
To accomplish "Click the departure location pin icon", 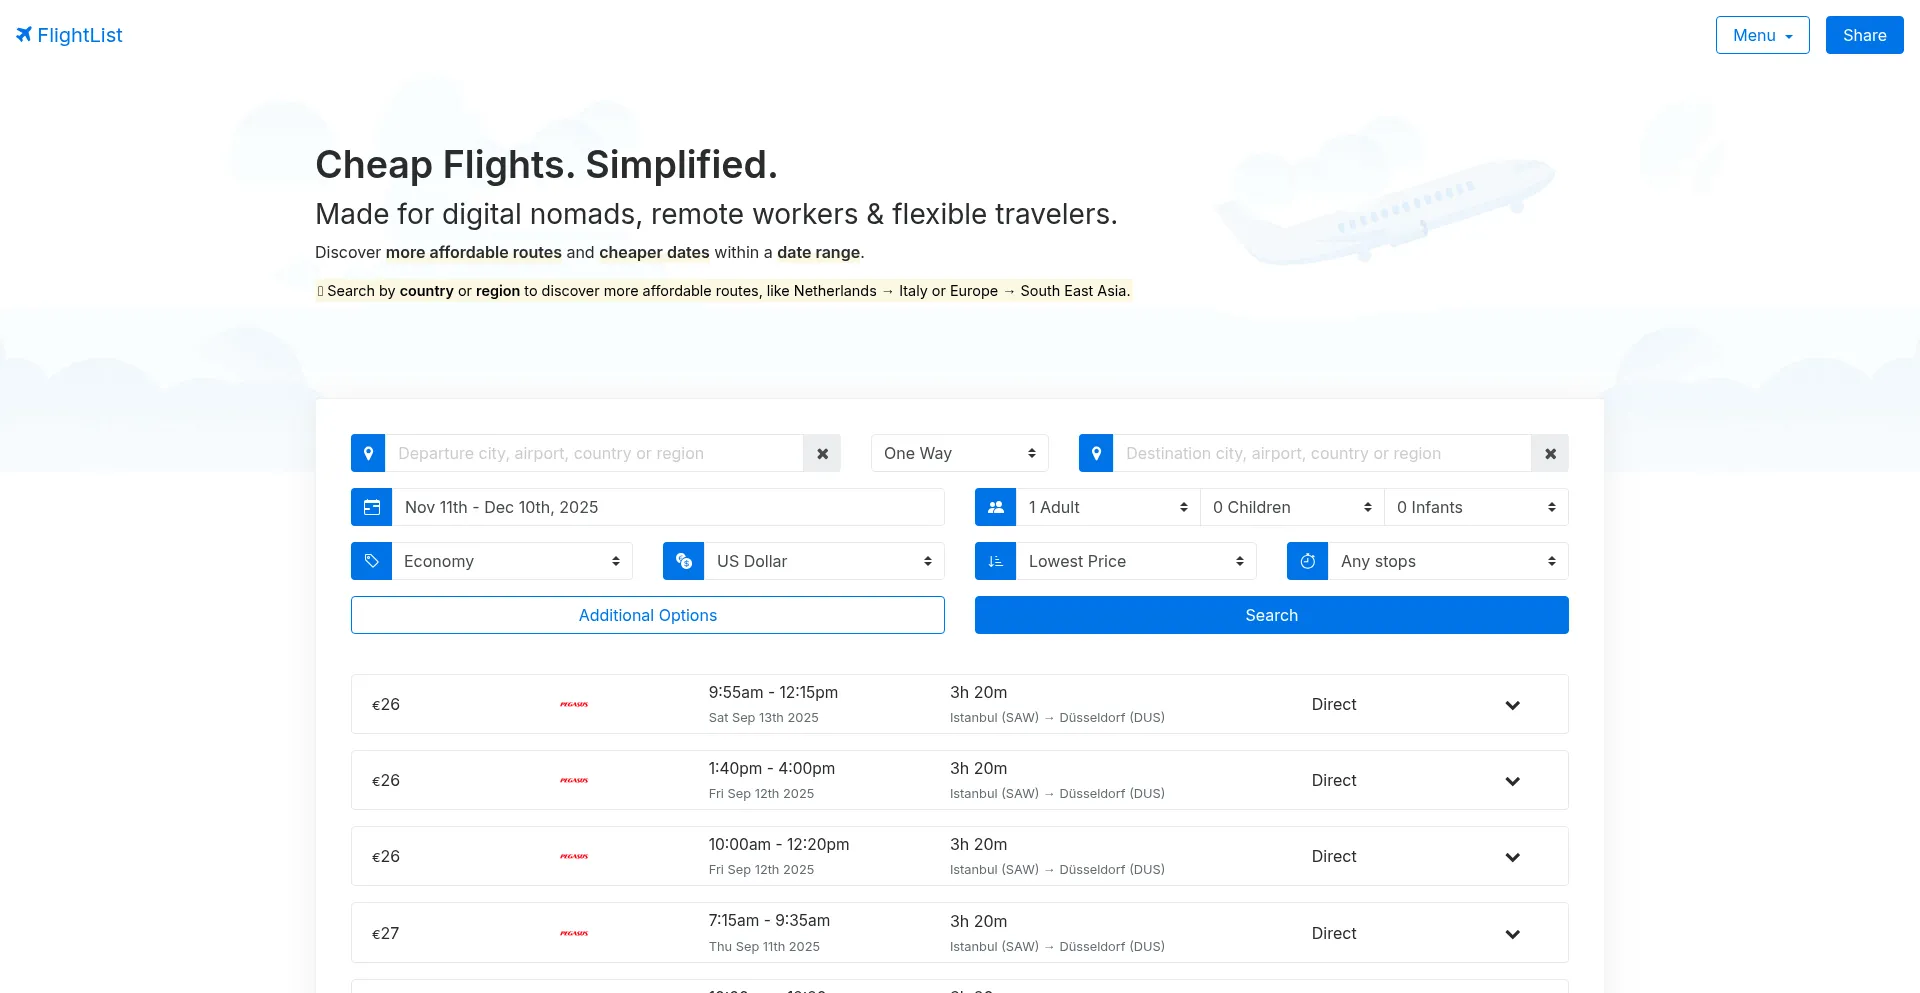I will (368, 453).
